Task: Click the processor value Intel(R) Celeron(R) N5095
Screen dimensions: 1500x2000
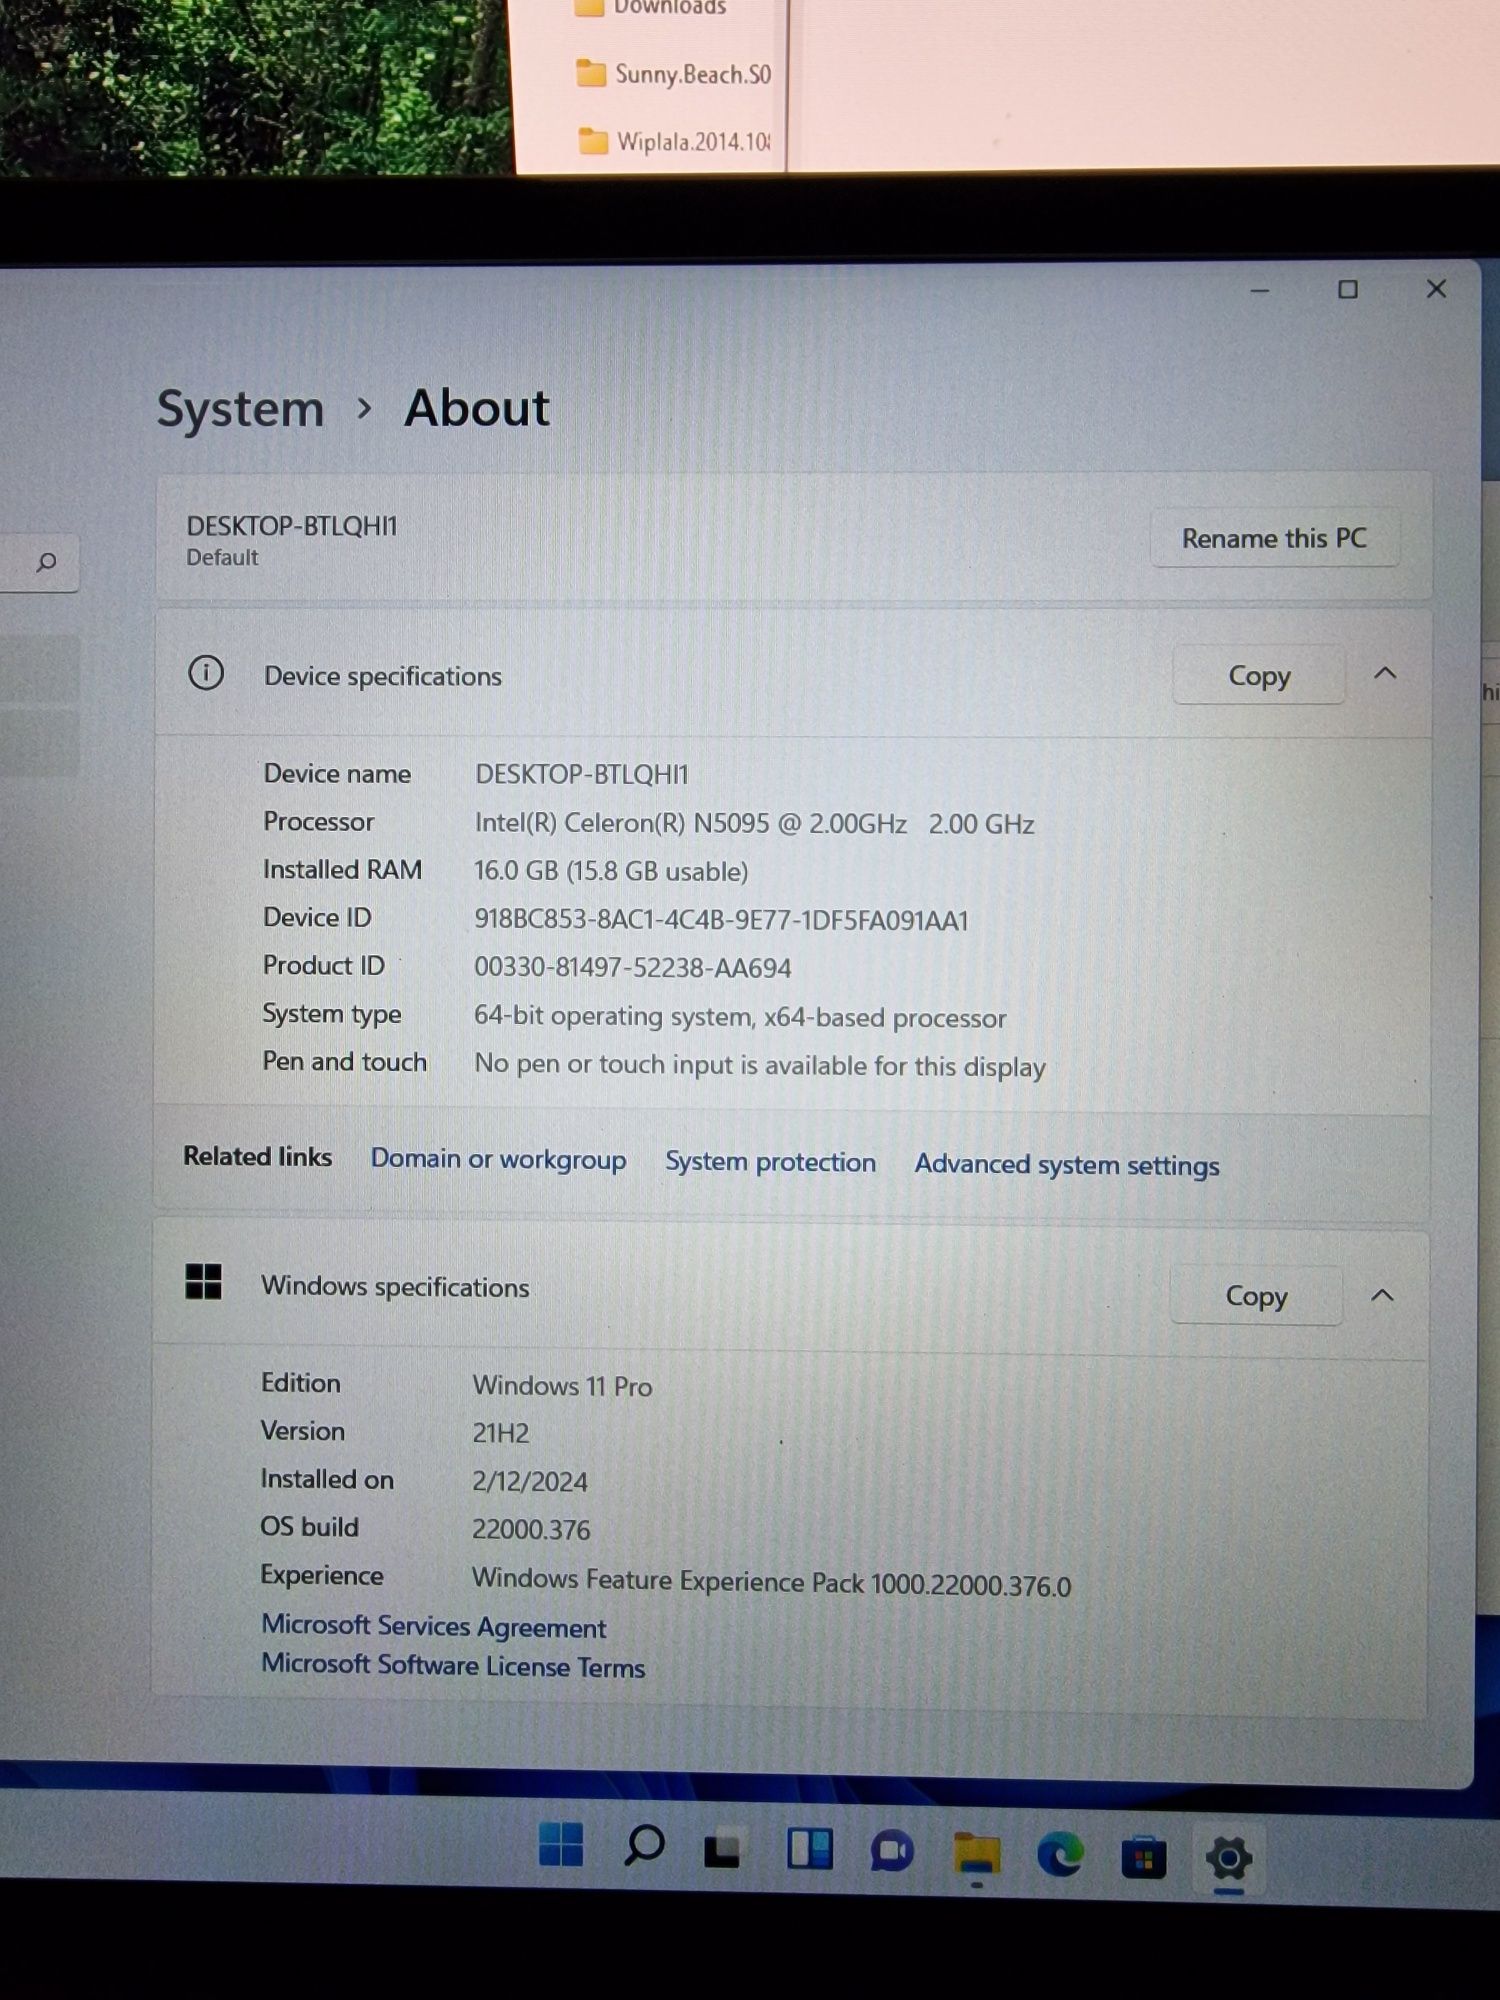Action: point(754,824)
